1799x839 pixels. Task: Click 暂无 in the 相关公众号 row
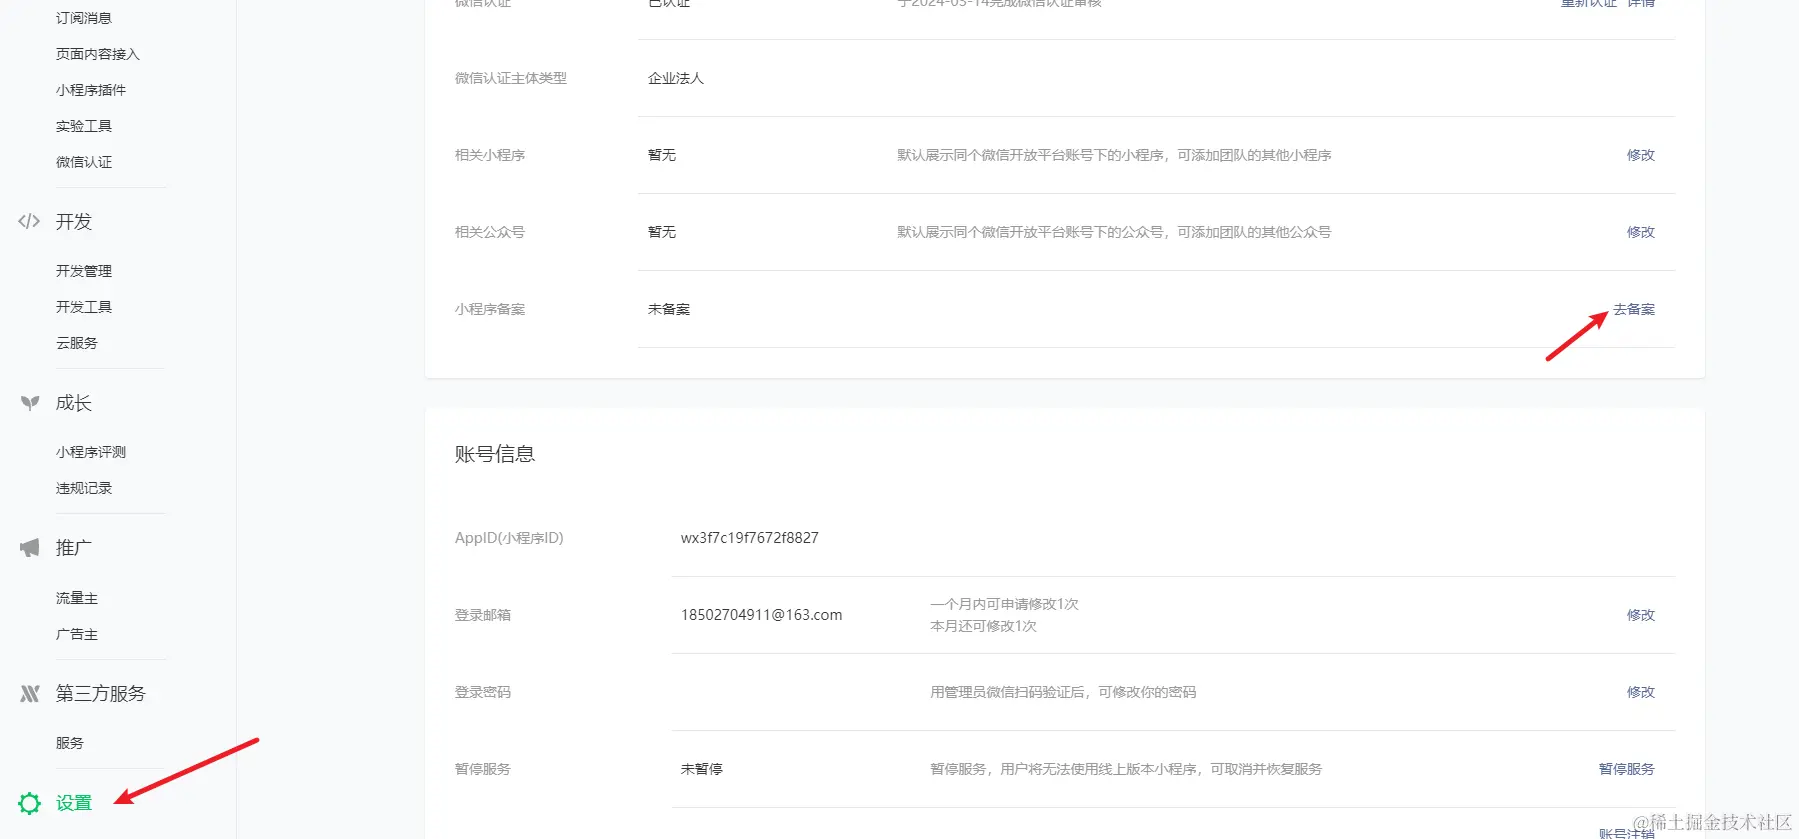click(x=662, y=232)
